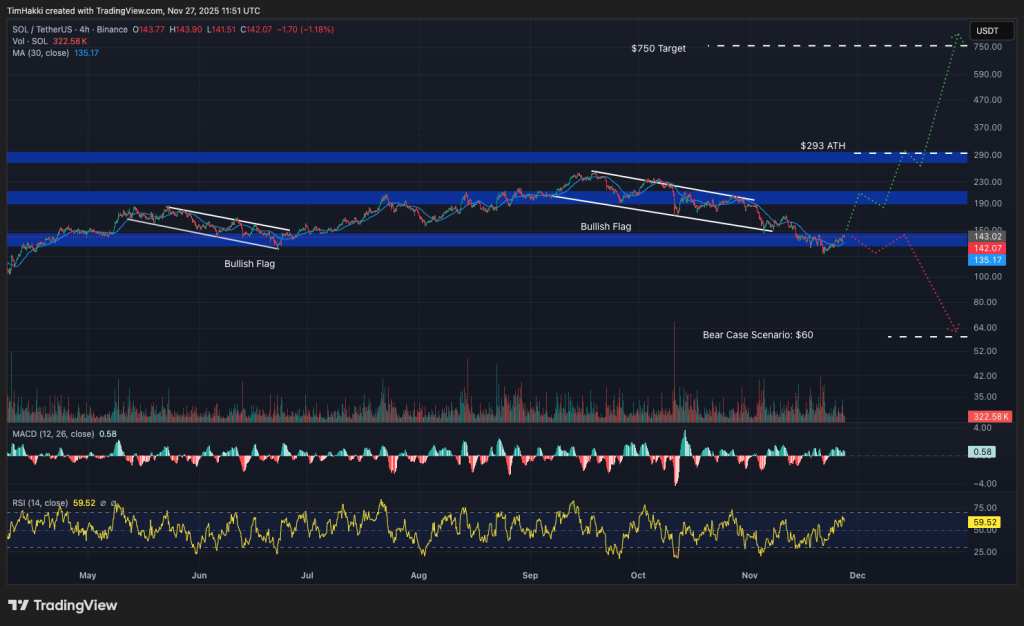Click the MACD (12, 26, close) pane title
The width and height of the screenshot is (1024, 626).
click(x=53, y=433)
